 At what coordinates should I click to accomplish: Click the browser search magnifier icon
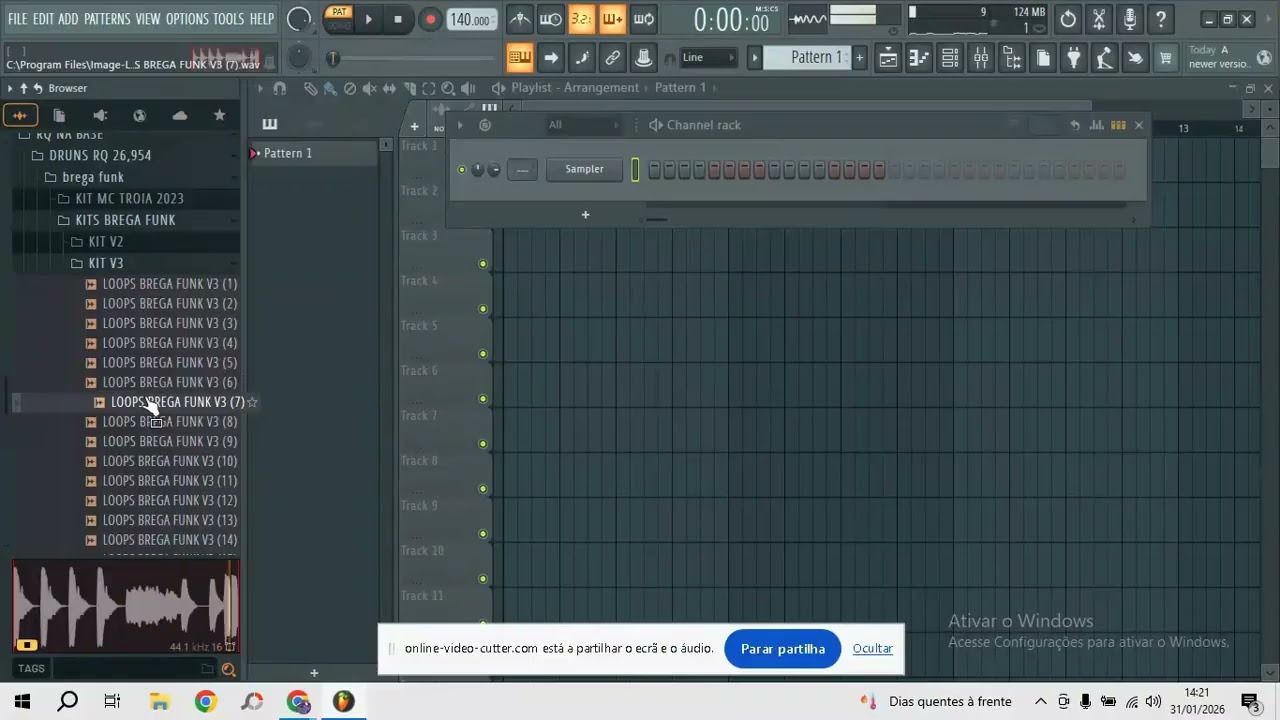coord(228,670)
